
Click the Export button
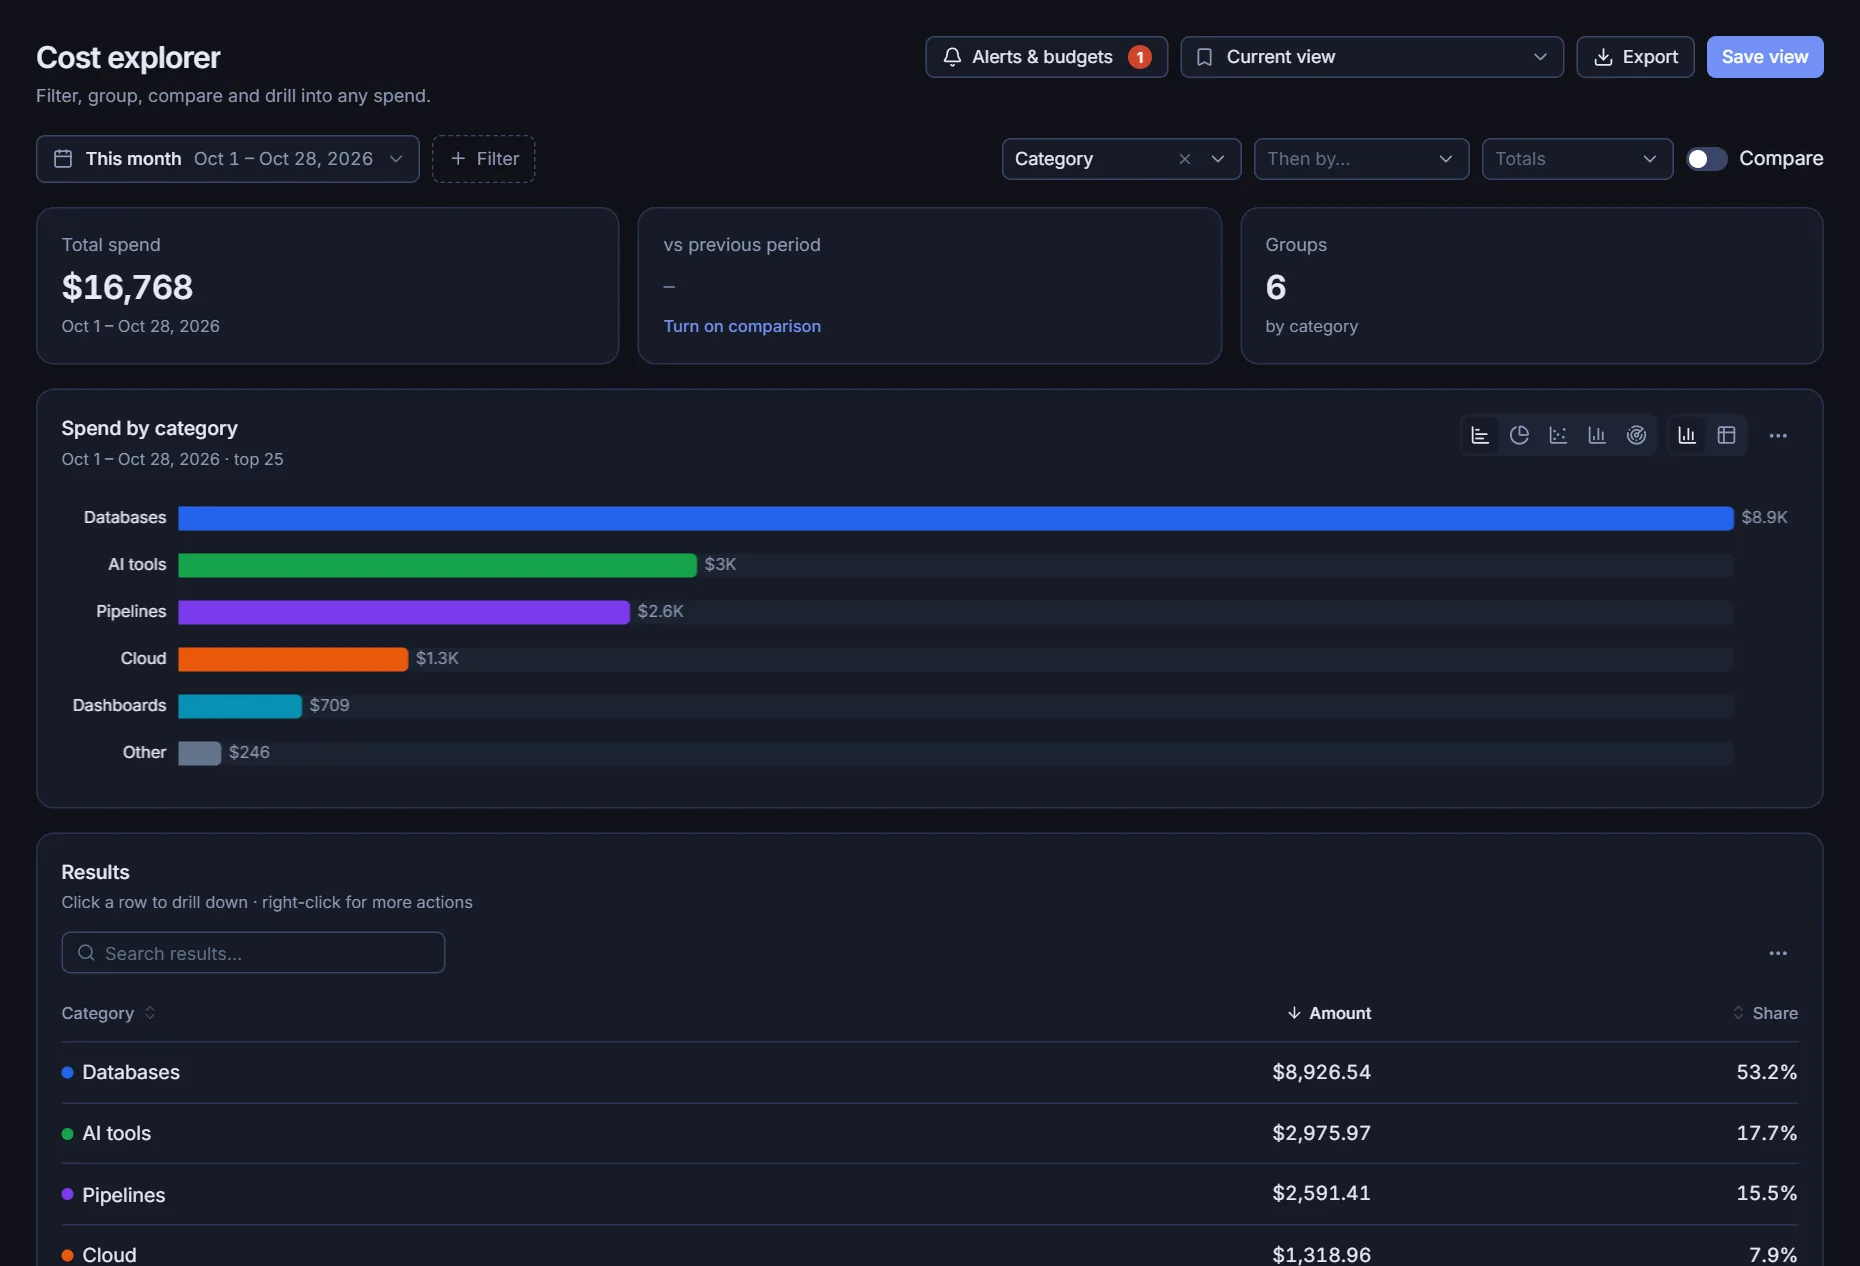(1635, 57)
